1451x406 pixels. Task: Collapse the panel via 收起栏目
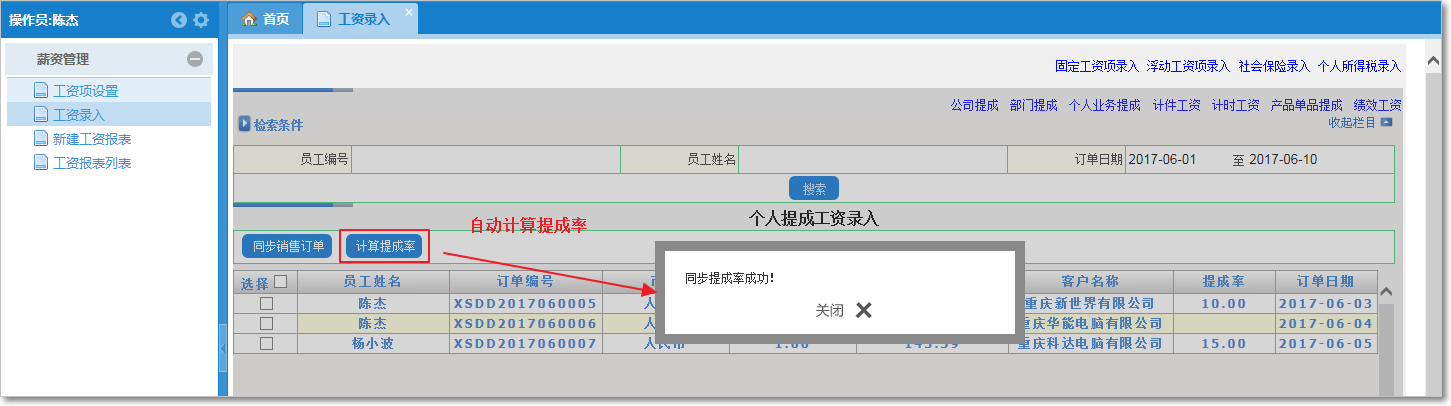coord(1359,123)
